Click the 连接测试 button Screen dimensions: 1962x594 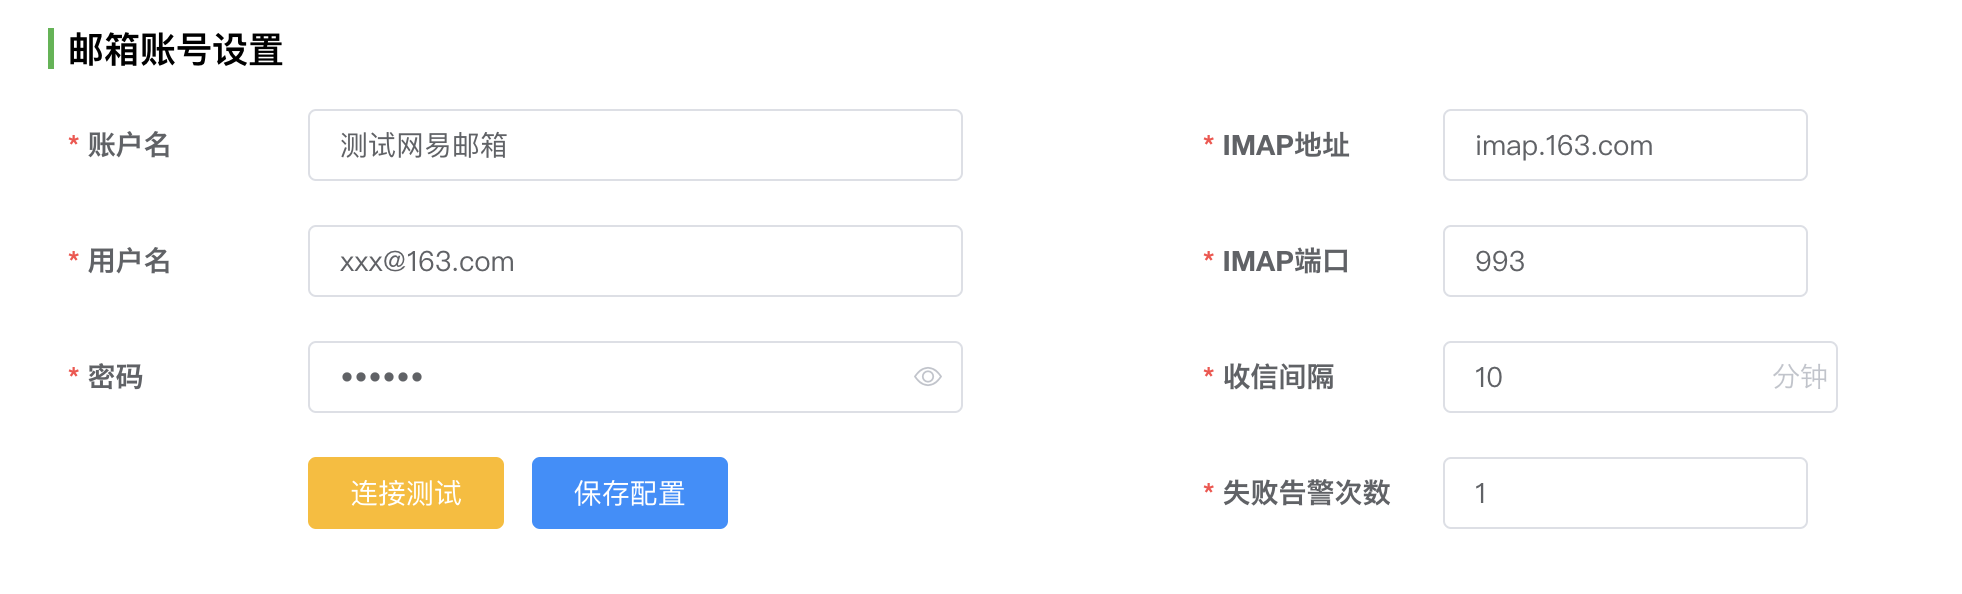click(x=406, y=493)
